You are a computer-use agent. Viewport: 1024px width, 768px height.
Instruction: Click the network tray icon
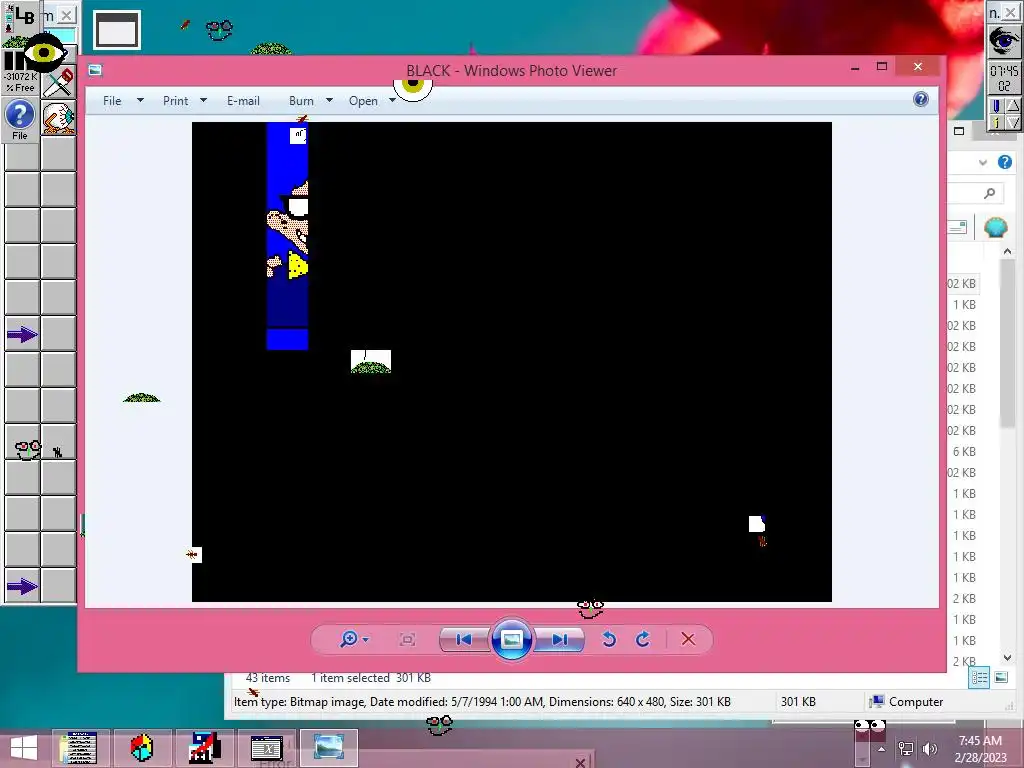pos(906,749)
